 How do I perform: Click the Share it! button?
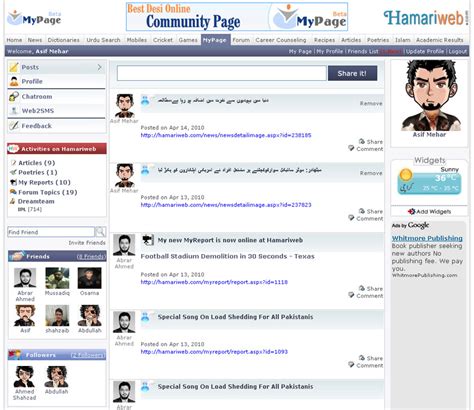click(x=352, y=73)
